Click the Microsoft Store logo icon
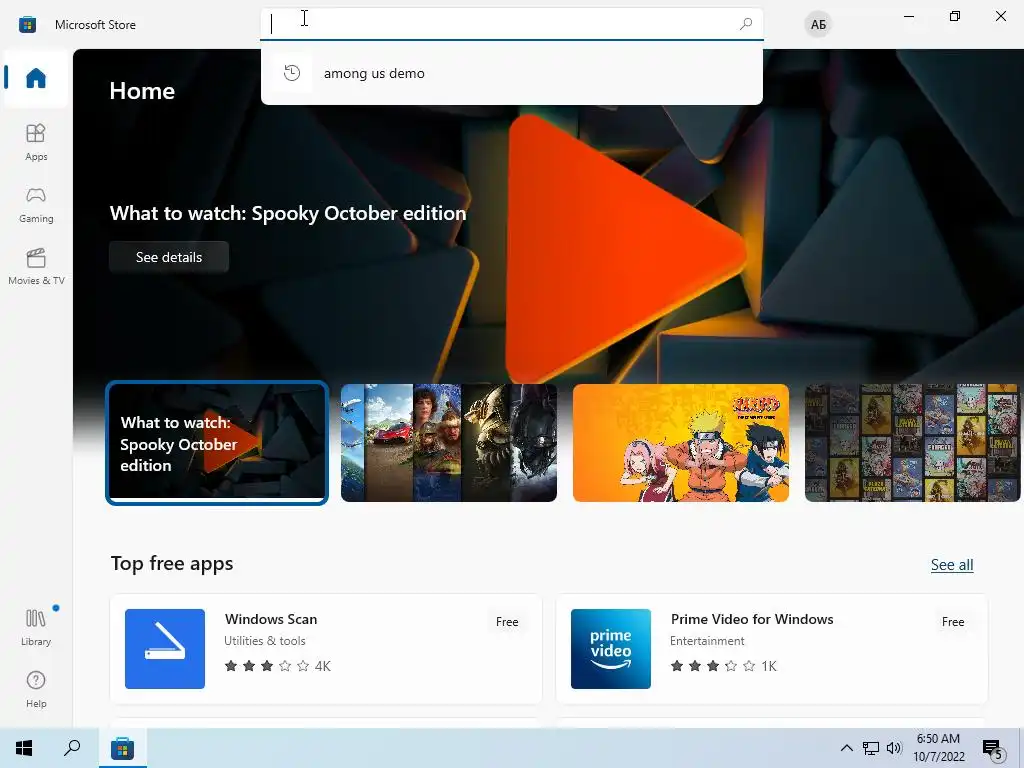The image size is (1024, 768). [27, 25]
